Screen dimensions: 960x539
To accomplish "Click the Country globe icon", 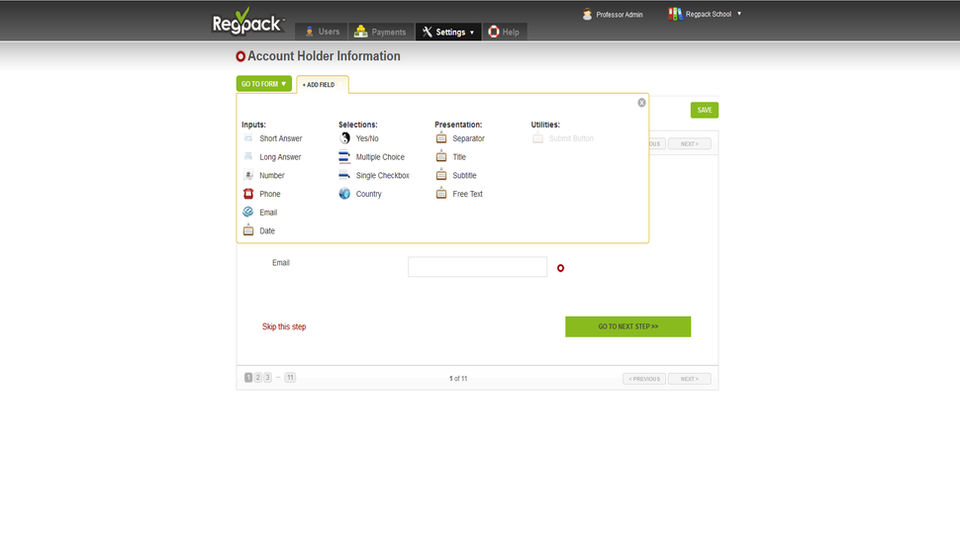I will pos(345,194).
